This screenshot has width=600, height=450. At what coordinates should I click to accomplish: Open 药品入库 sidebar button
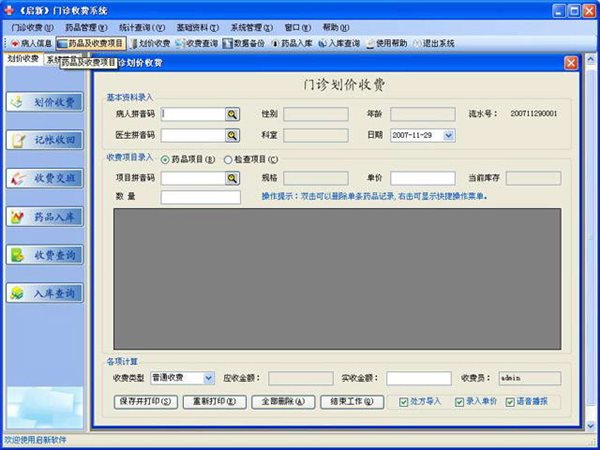click(45, 217)
